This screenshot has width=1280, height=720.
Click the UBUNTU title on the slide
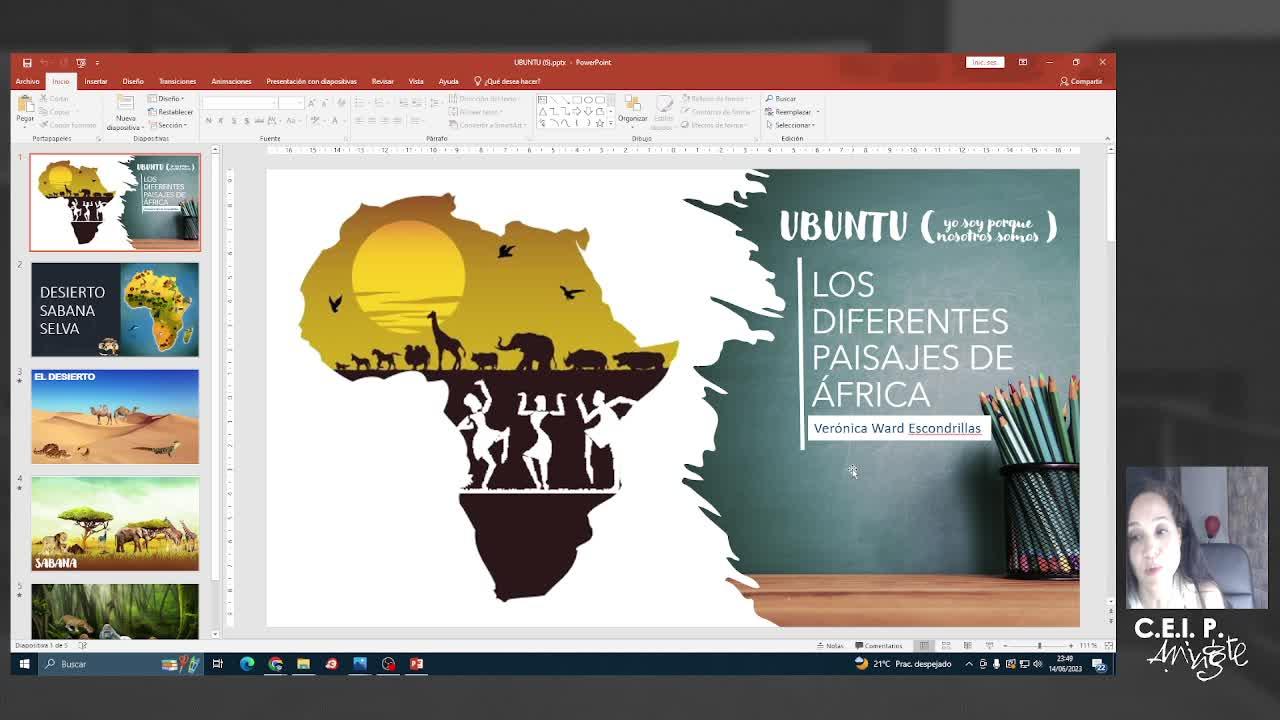(843, 226)
